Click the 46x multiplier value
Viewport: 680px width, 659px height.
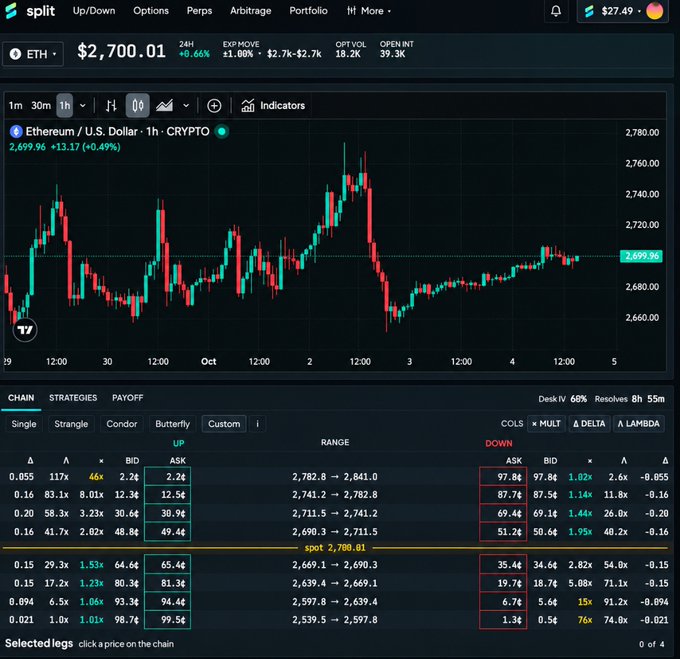(96, 476)
